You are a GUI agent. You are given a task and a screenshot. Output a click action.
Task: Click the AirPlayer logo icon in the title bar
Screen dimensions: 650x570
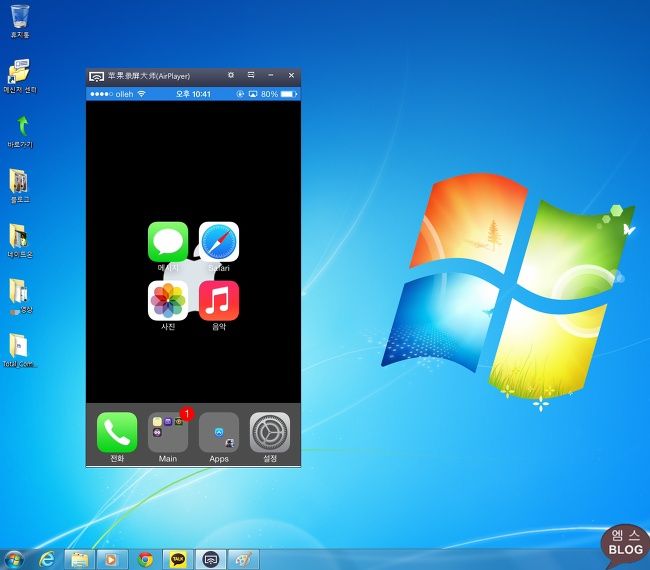click(x=96, y=76)
